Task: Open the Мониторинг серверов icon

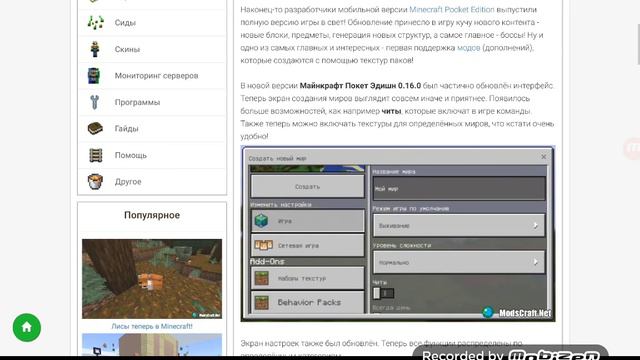Action: (x=94, y=76)
